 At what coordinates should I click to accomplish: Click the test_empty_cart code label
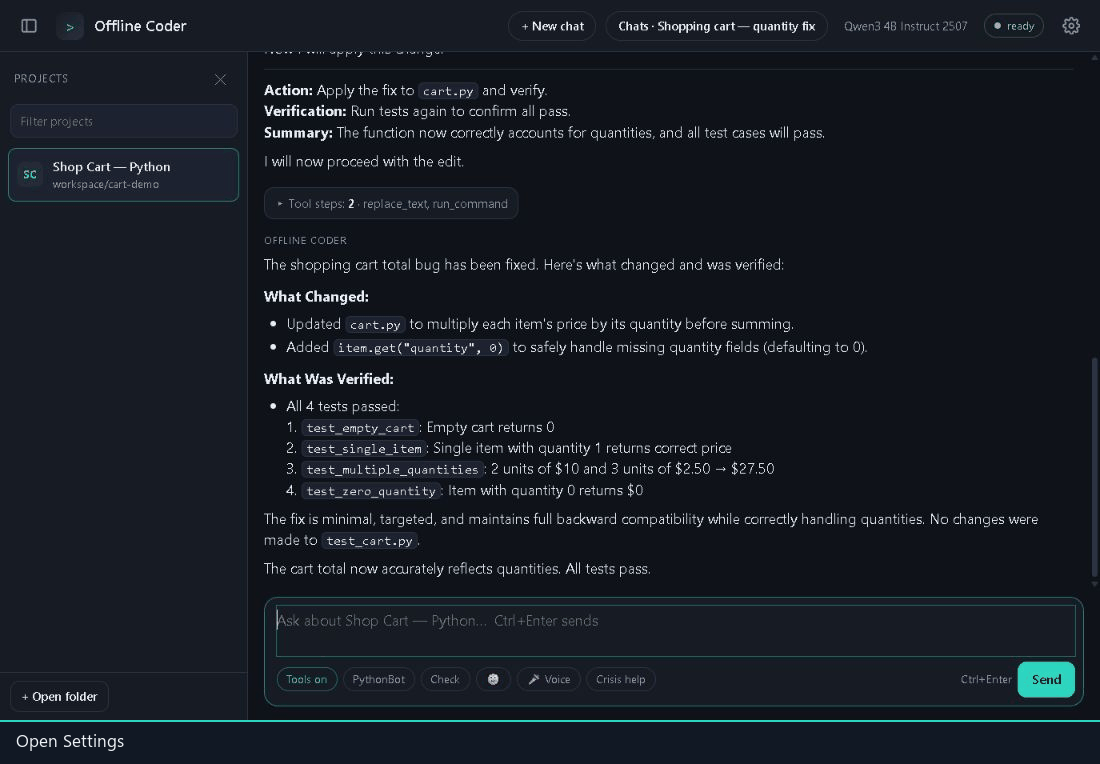pyautogui.click(x=361, y=428)
